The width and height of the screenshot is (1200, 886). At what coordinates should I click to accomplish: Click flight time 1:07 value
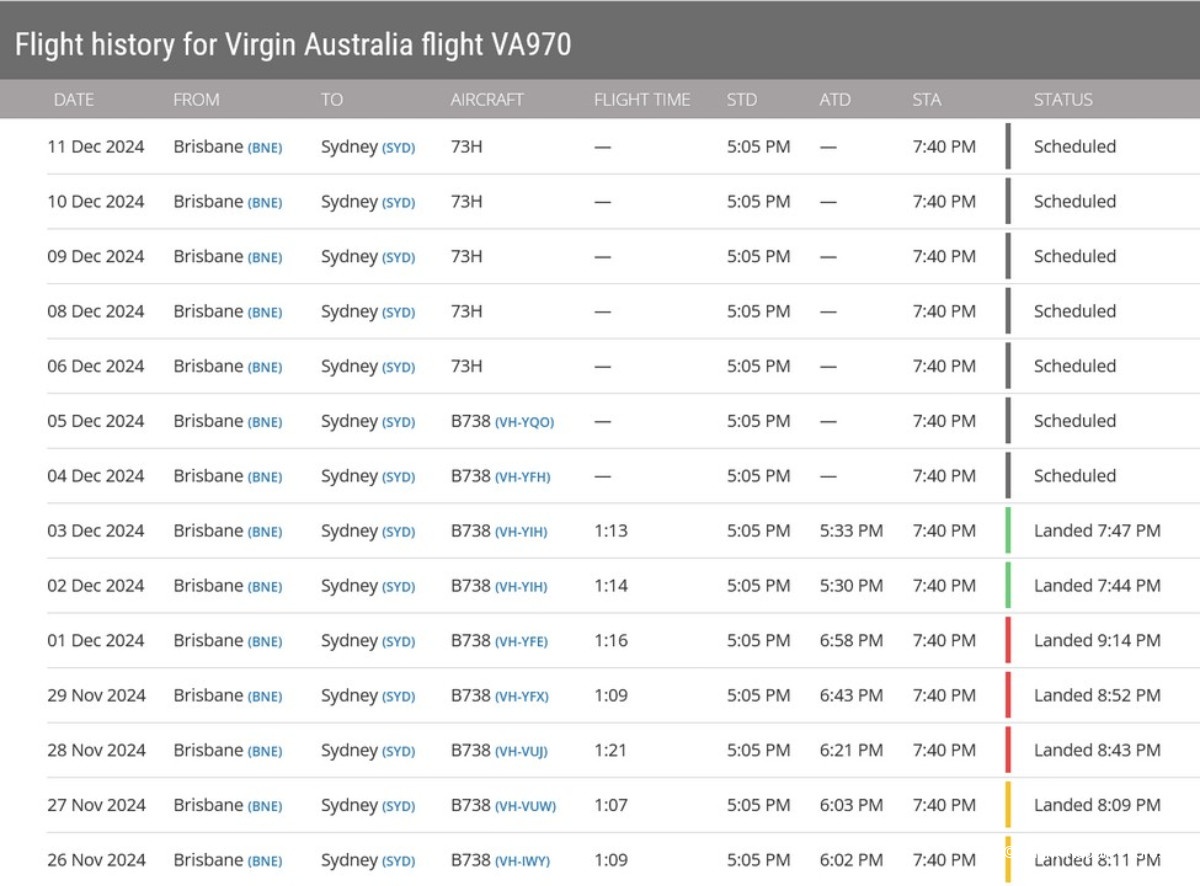point(611,806)
